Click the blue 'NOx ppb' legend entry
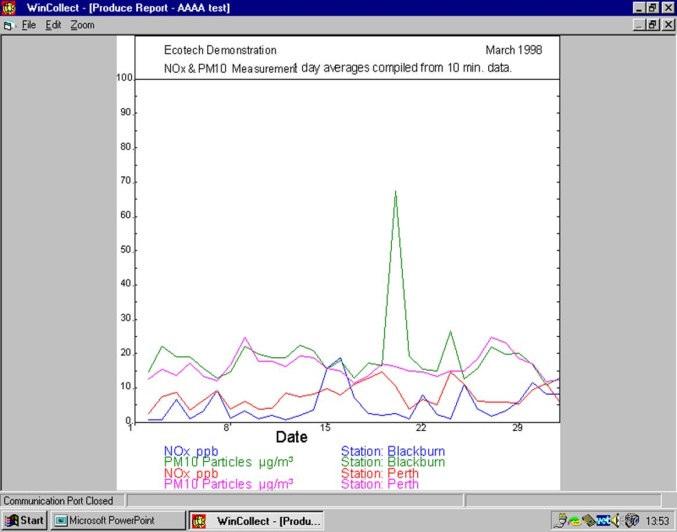Screen dimensions: 677x532 point(191,452)
